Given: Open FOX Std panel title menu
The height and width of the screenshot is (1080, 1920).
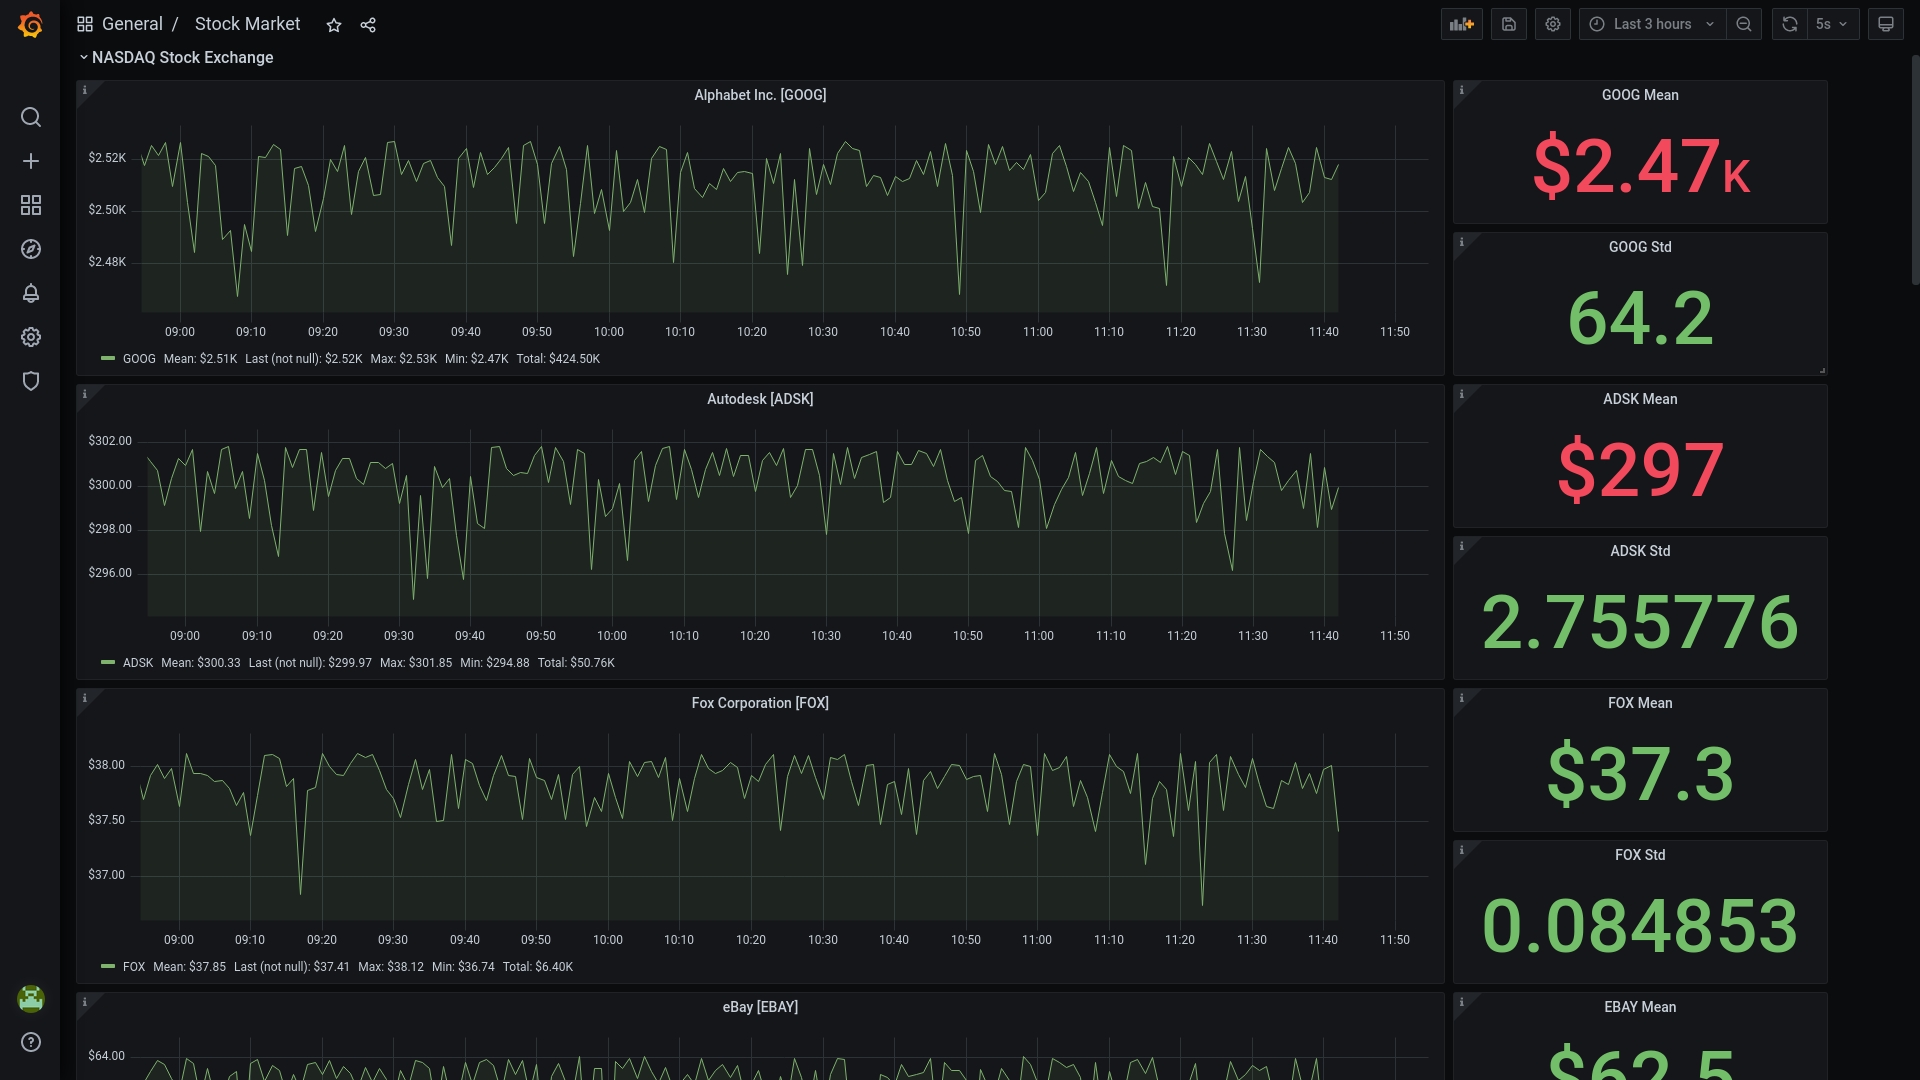Looking at the screenshot, I should (1640, 855).
